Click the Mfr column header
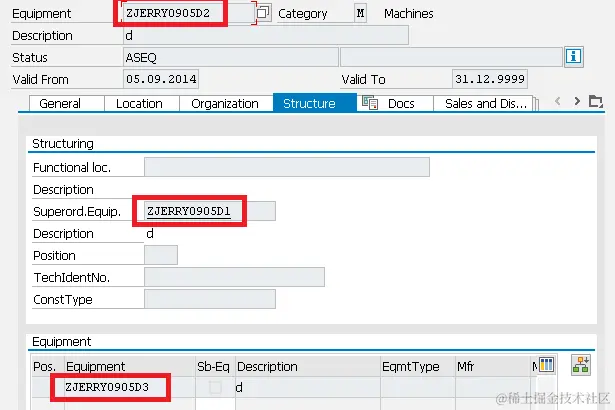The height and width of the screenshot is (410, 615). coord(493,366)
